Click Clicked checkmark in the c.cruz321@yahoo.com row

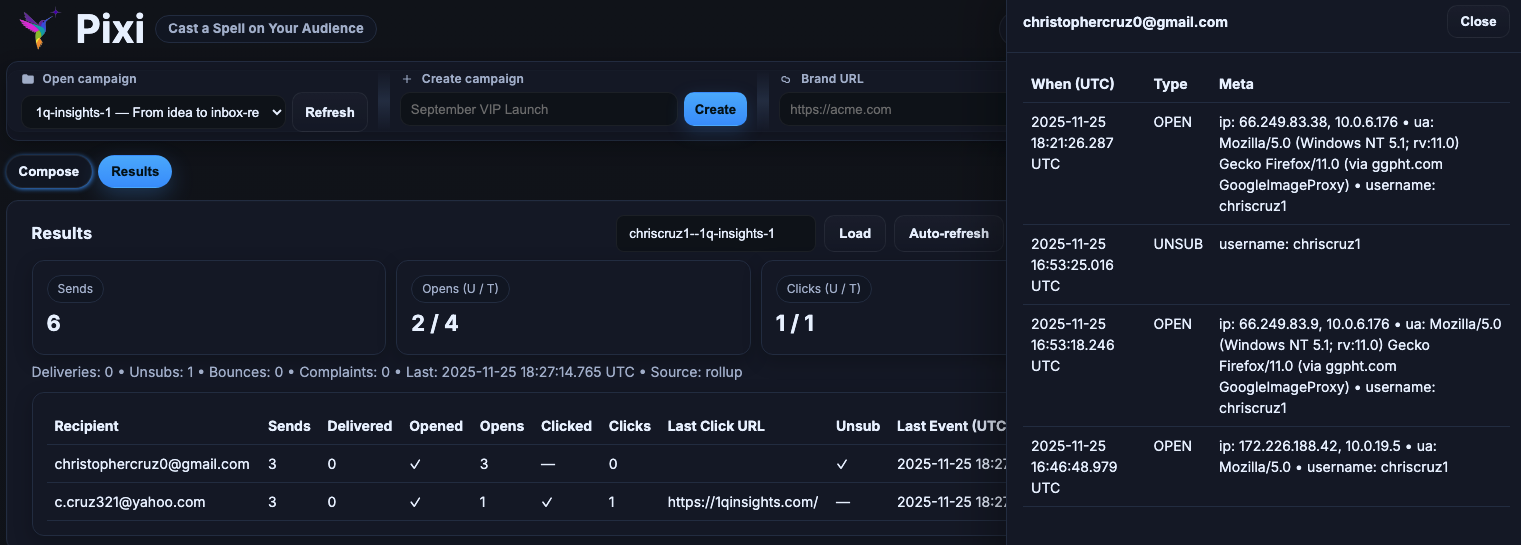[547, 502]
